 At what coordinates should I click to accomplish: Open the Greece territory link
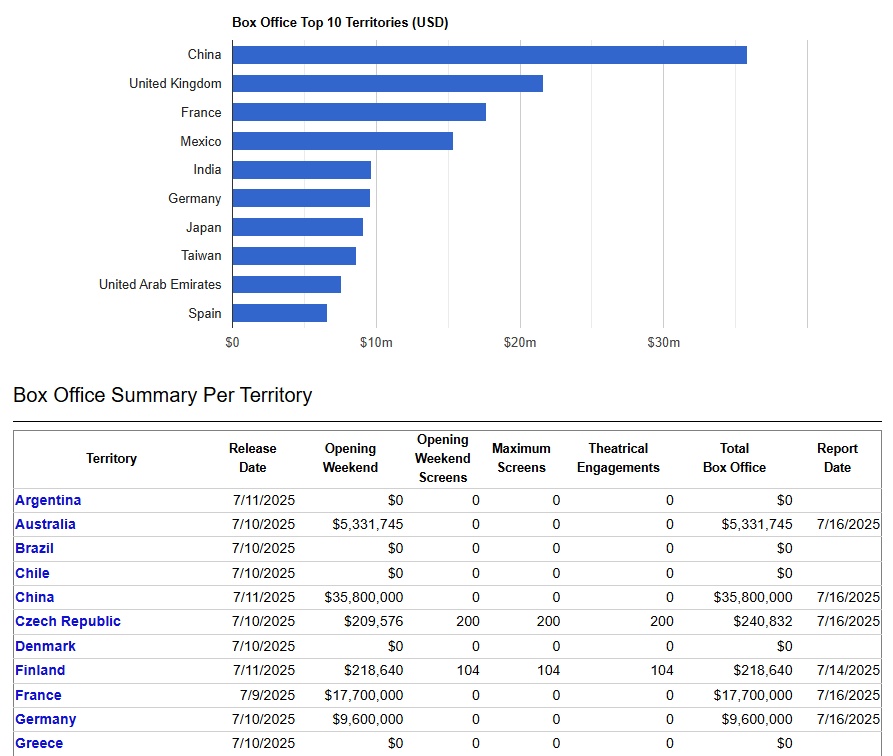click(x=39, y=743)
